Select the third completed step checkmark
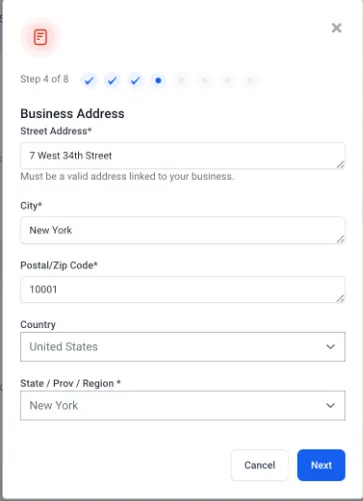Screen dimensions: 363x501 135,81
